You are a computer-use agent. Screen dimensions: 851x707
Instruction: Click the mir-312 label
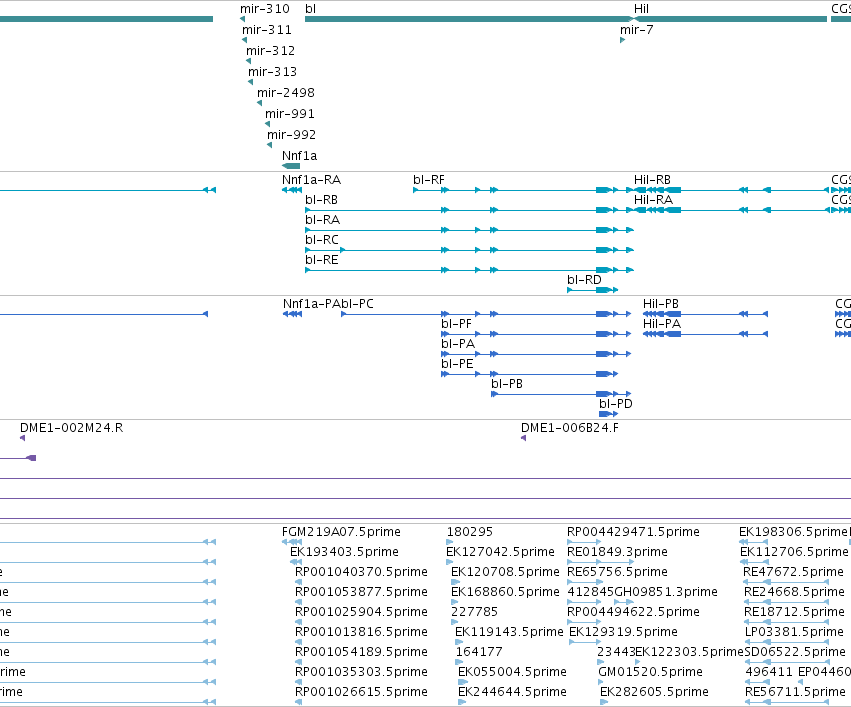[270, 51]
